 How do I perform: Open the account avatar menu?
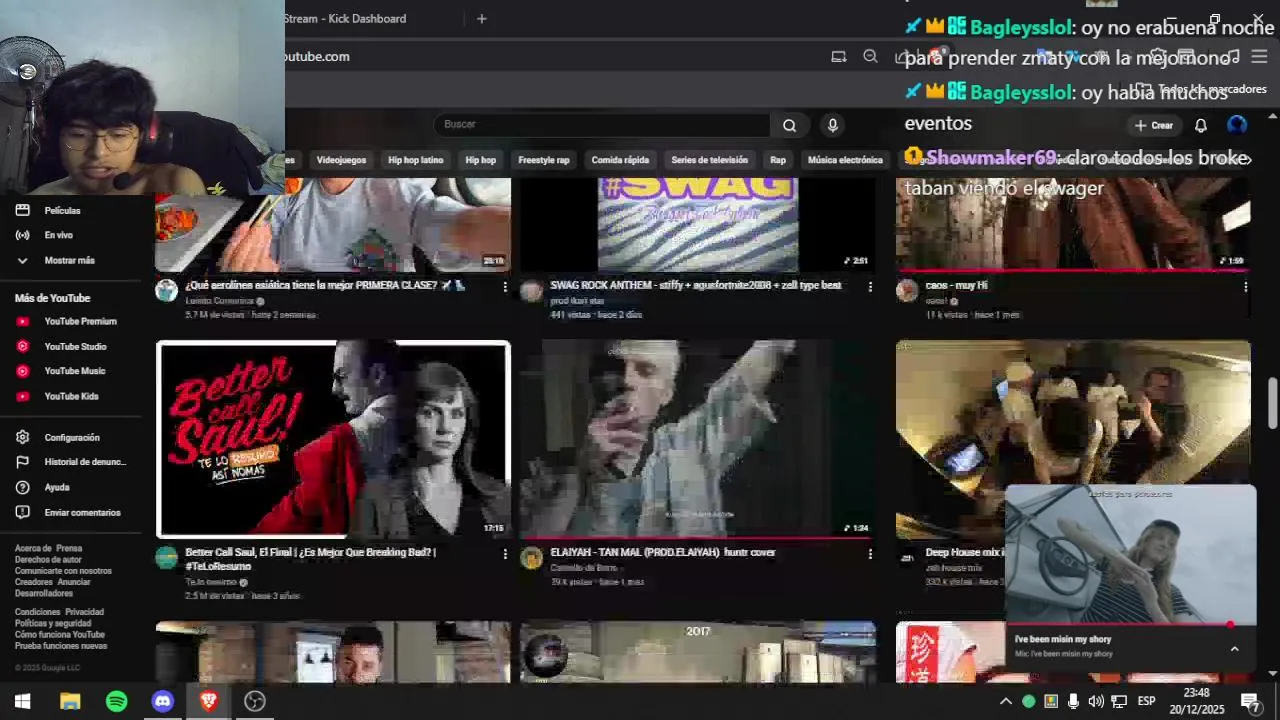1237,125
